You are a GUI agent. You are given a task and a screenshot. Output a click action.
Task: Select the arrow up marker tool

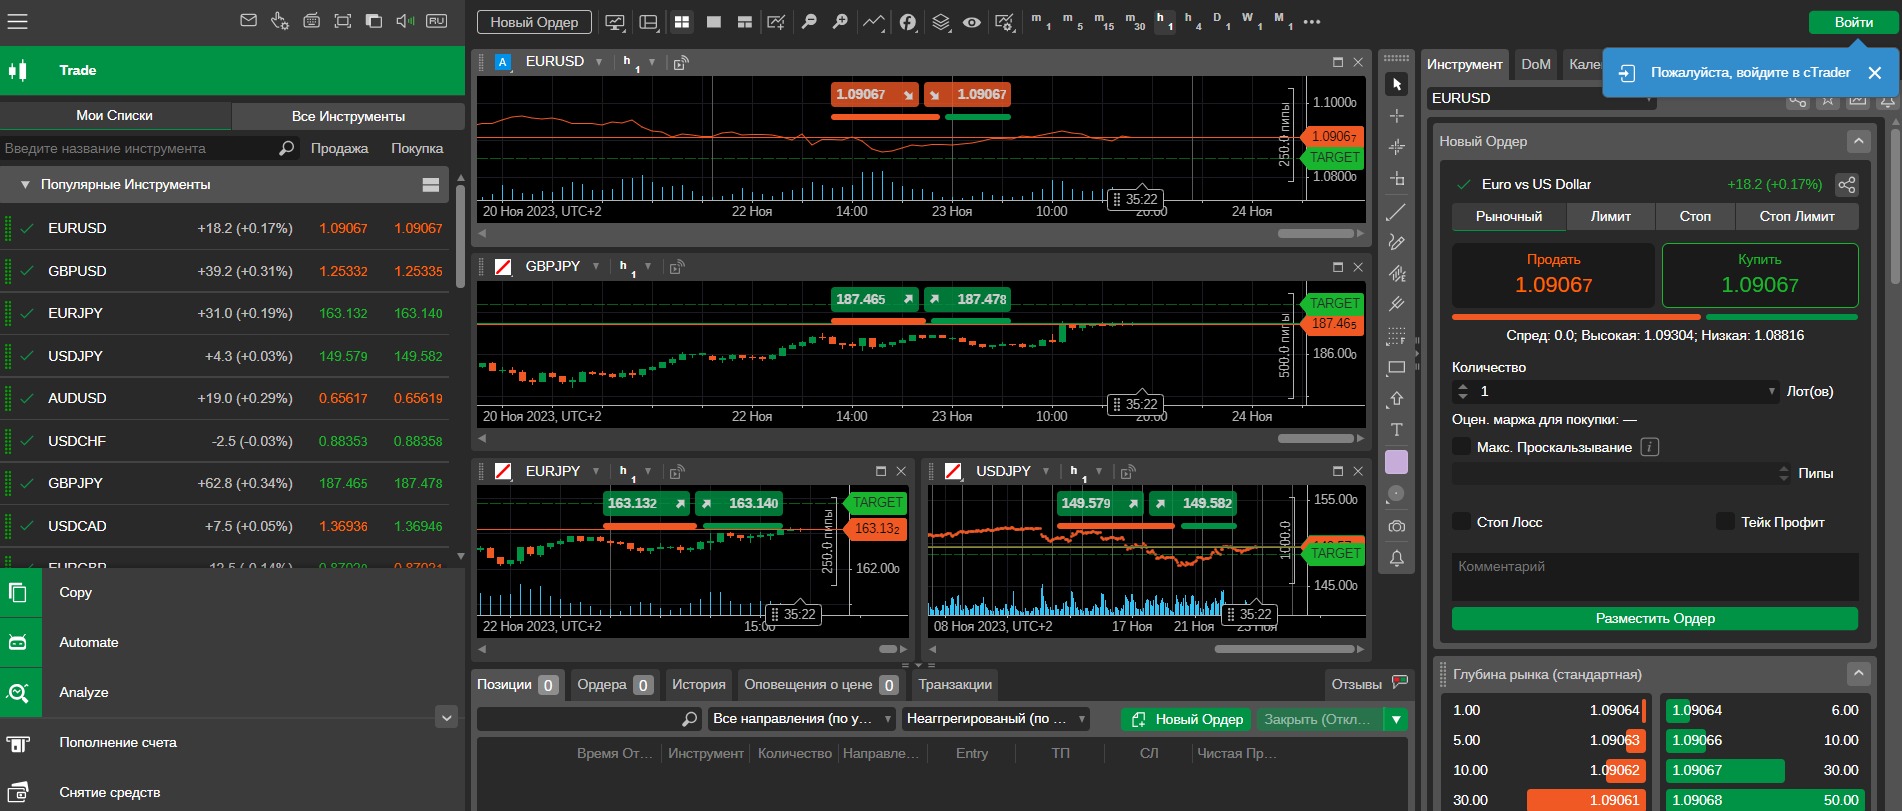(x=1397, y=398)
